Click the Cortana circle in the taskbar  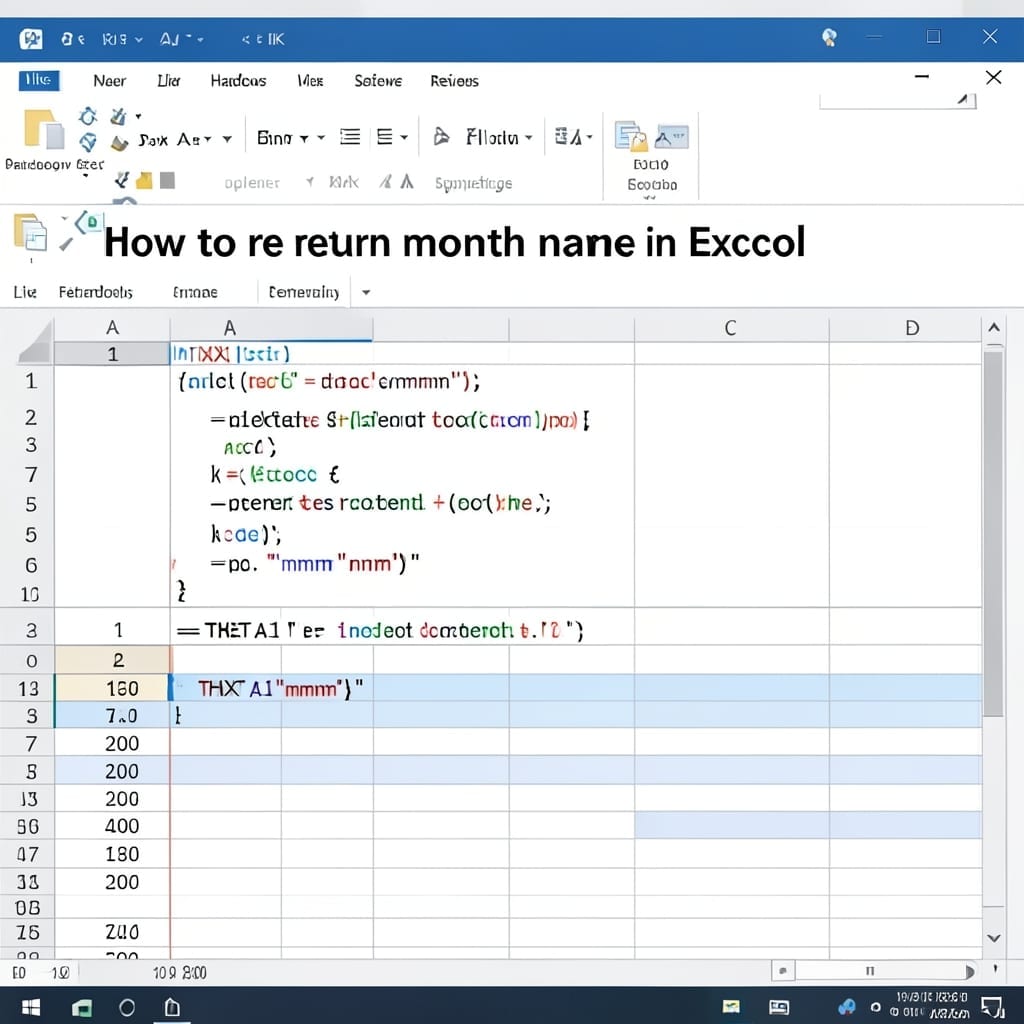click(x=127, y=1007)
